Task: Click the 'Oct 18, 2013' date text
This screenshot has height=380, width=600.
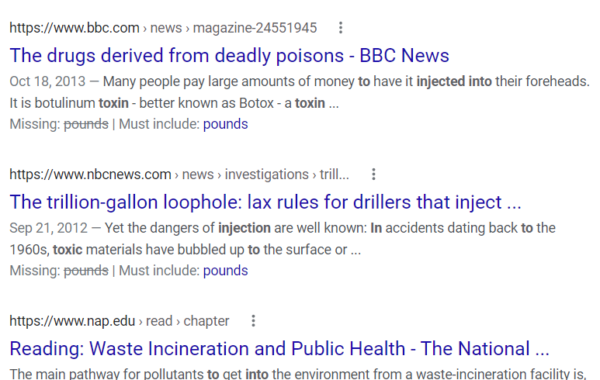Action: pyautogui.click(x=47, y=82)
